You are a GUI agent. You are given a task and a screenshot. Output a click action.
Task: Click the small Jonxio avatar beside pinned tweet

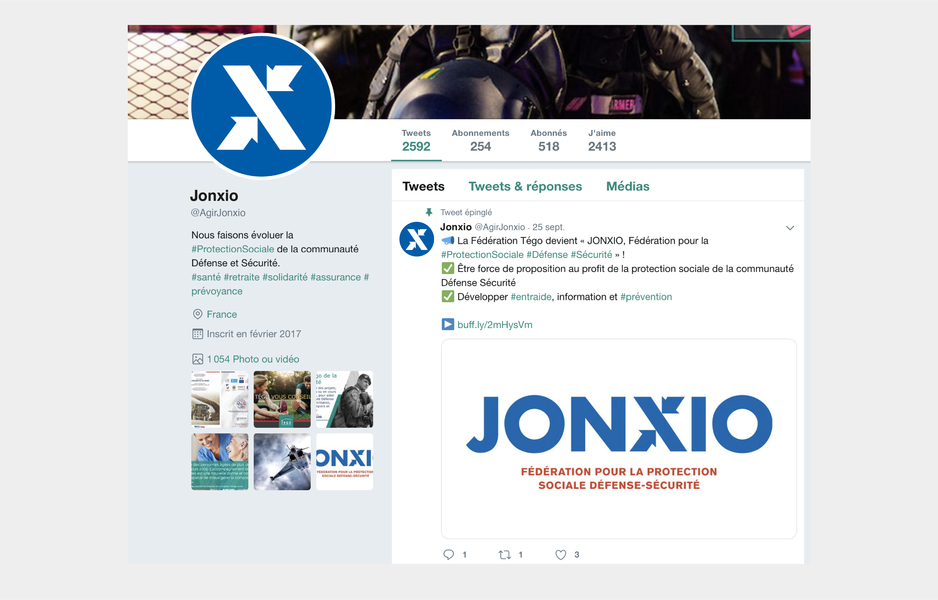[416, 239]
